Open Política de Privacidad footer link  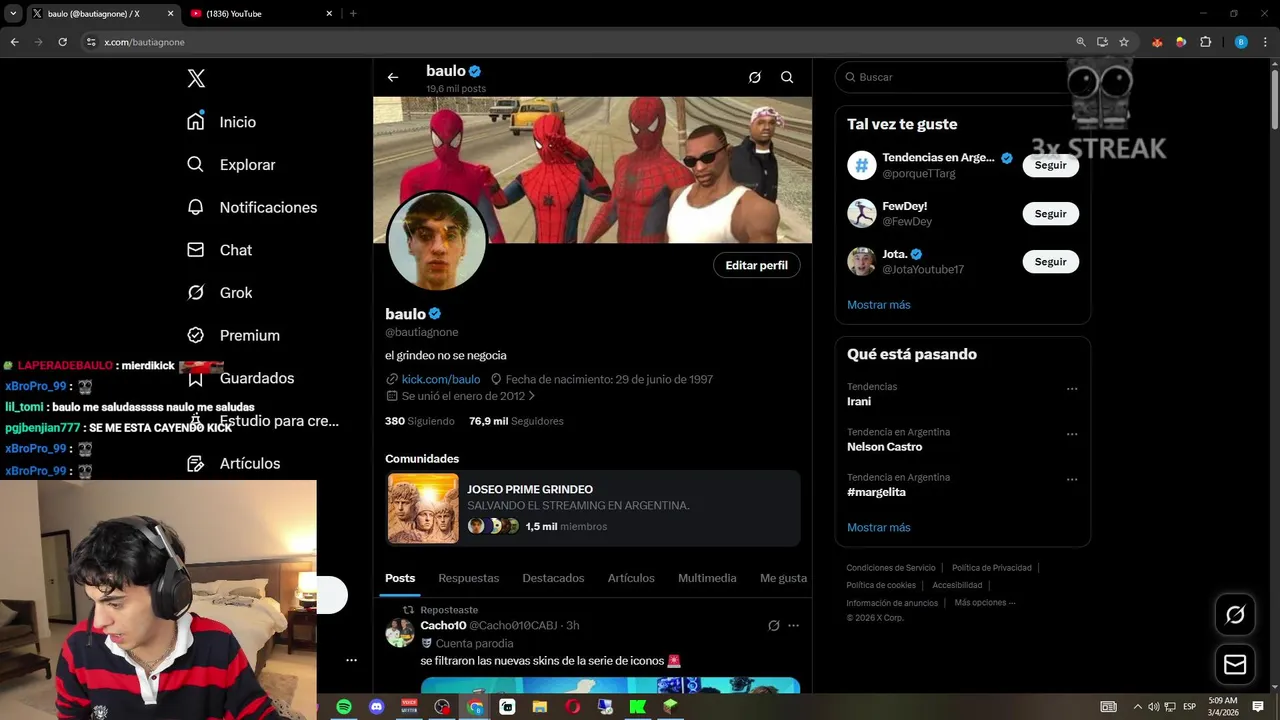tap(992, 568)
